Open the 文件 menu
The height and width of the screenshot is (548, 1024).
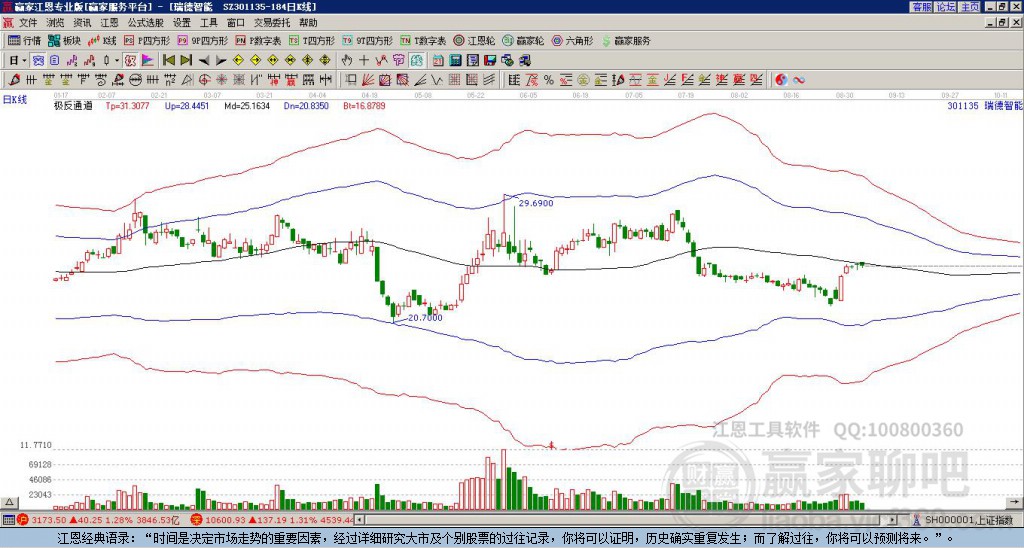pyautogui.click(x=28, y=23)
